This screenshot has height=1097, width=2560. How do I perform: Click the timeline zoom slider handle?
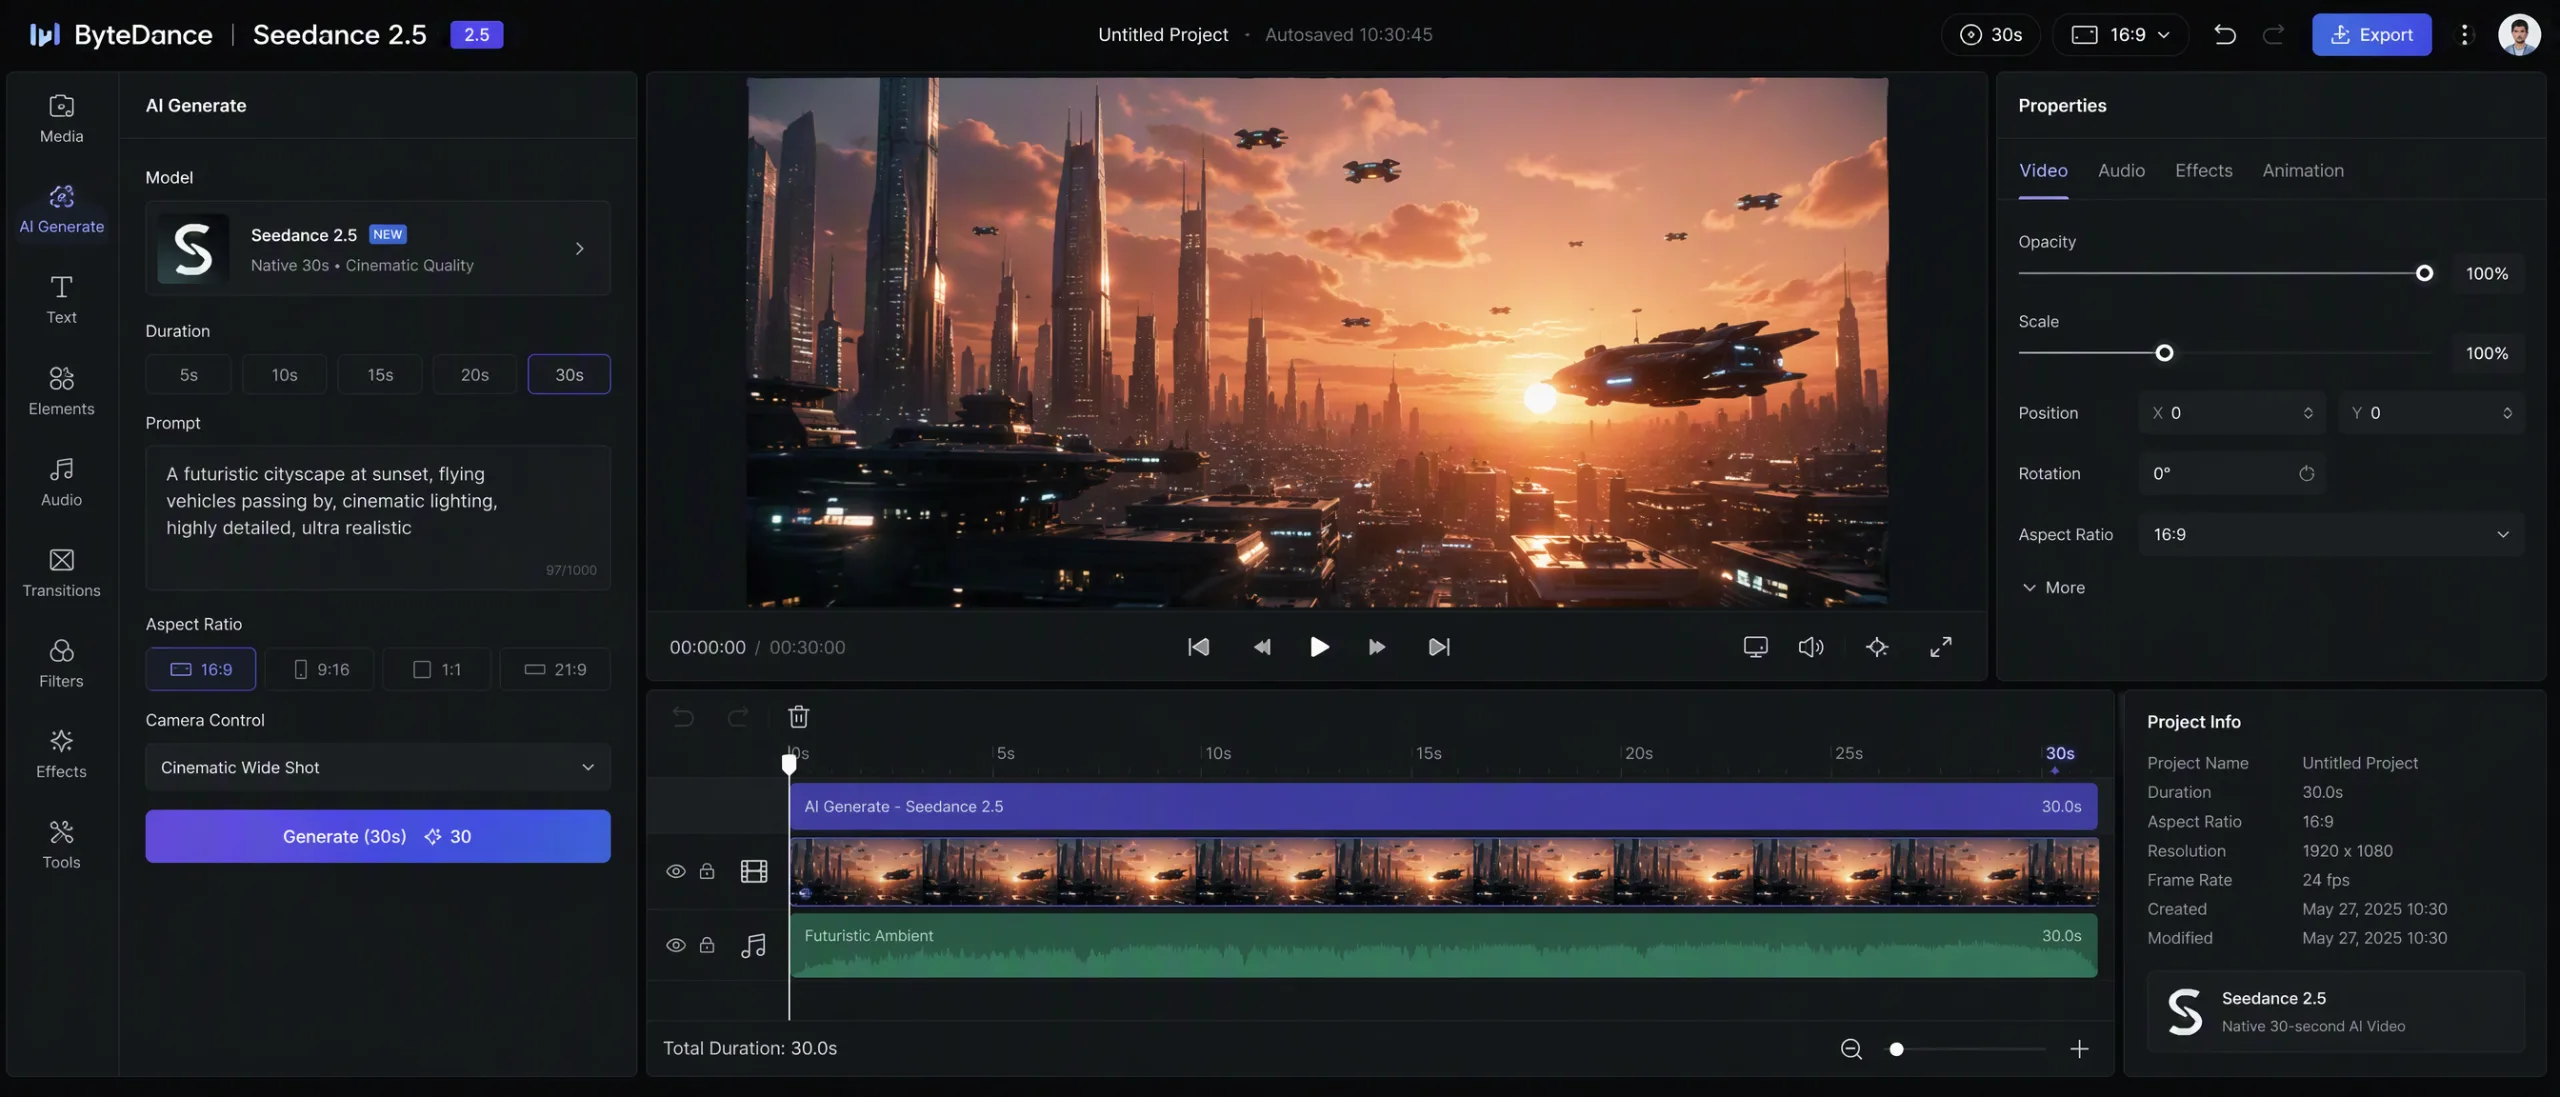pyautogui.click(x=1896, y=1049)
